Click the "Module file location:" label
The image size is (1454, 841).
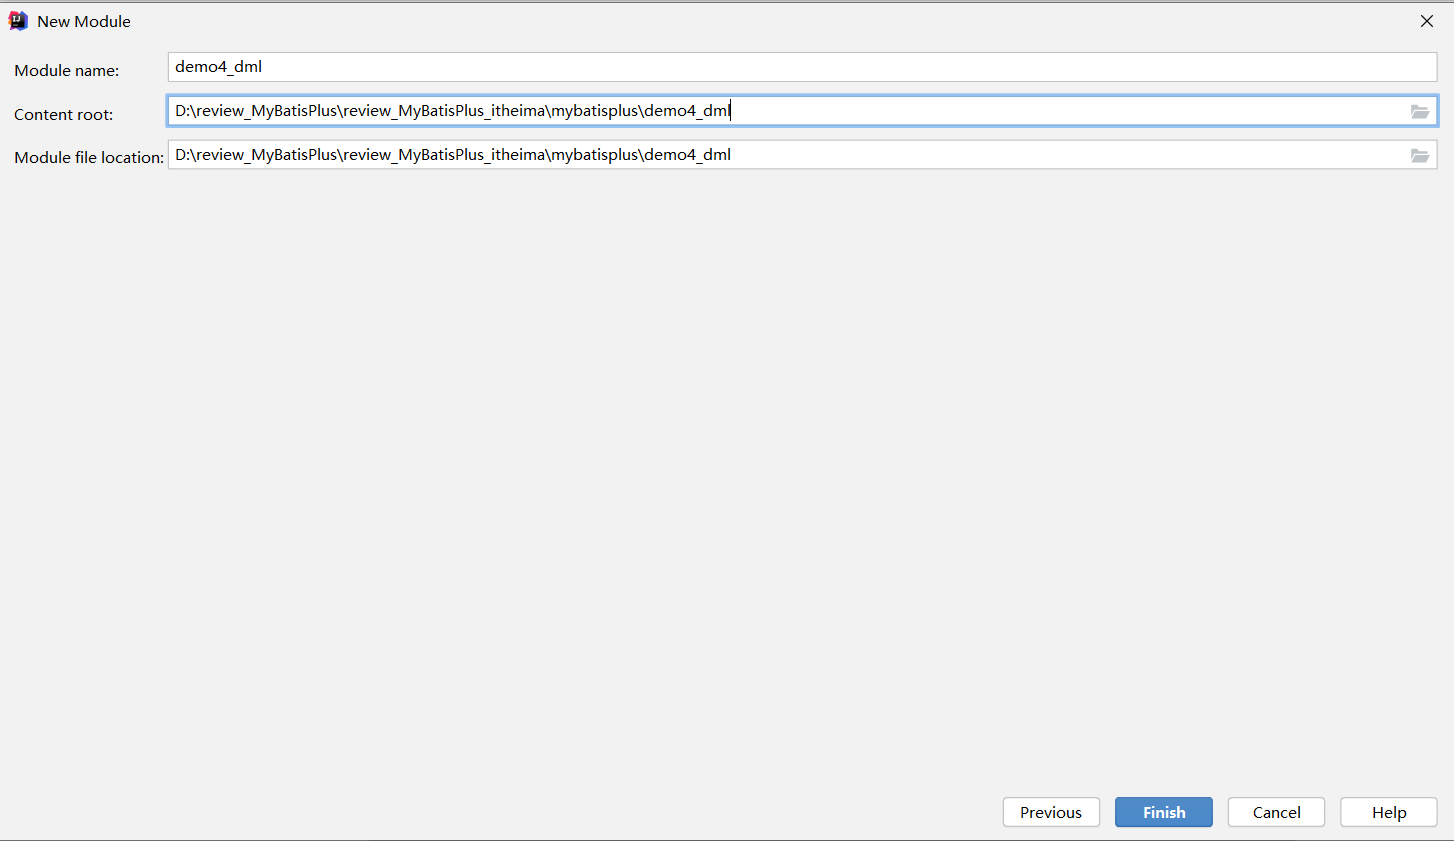(89, 157)
